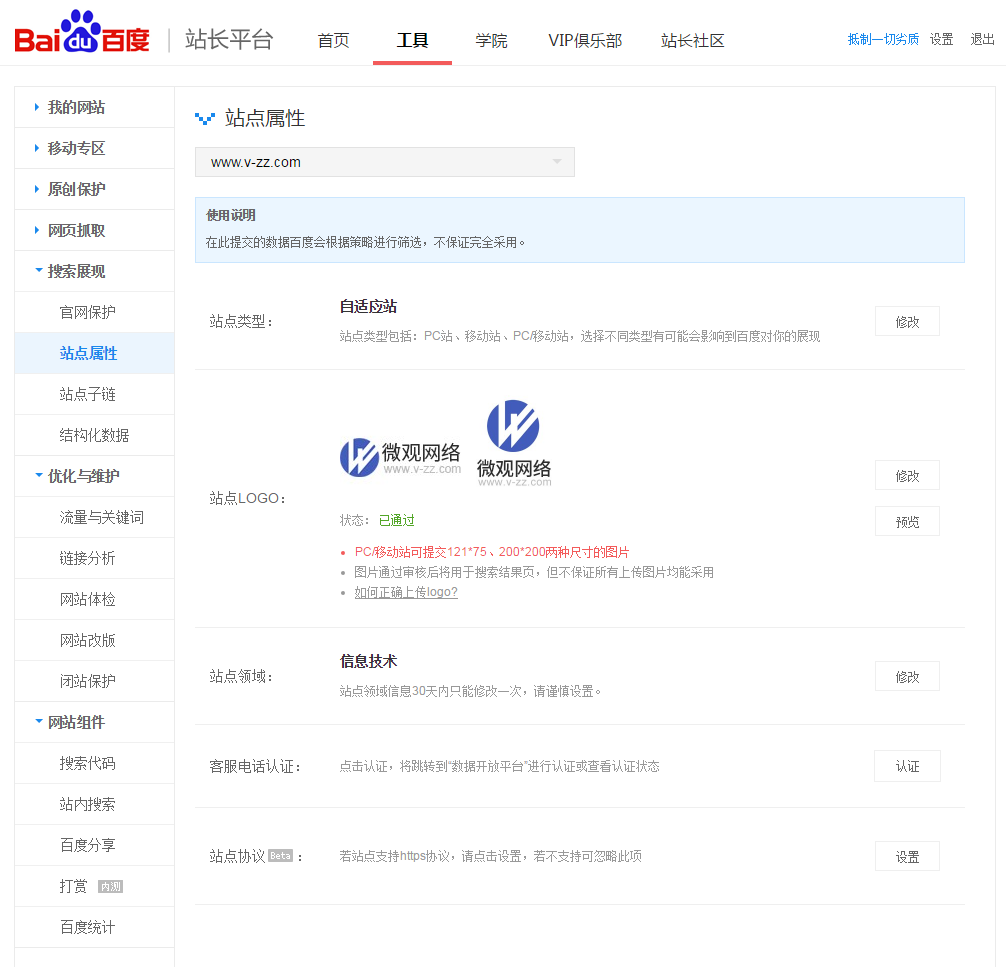Open 搜索代码 in the sidebar
The width and height of the screenshot is (1006, 967).
click(x=94, y=763)
